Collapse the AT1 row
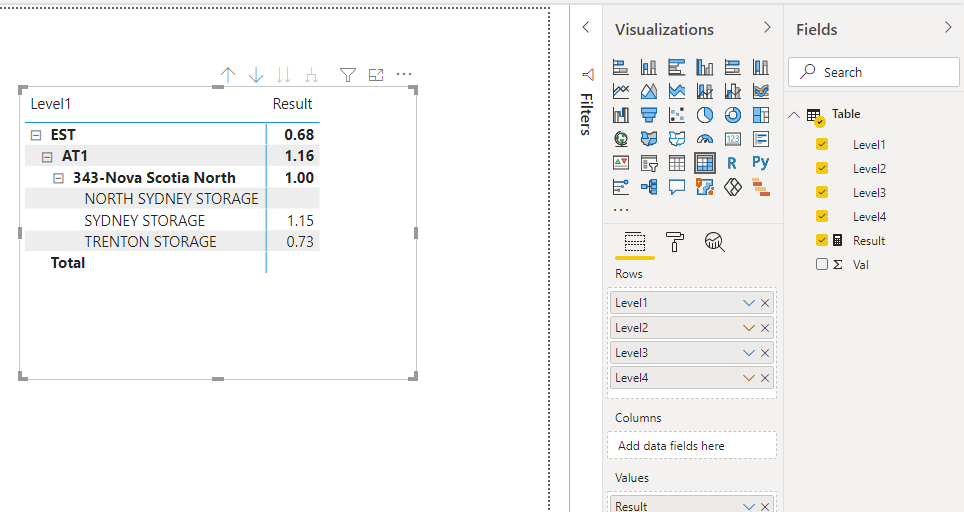Viewport: 964px width, 512px height. [x=47, y=157]
